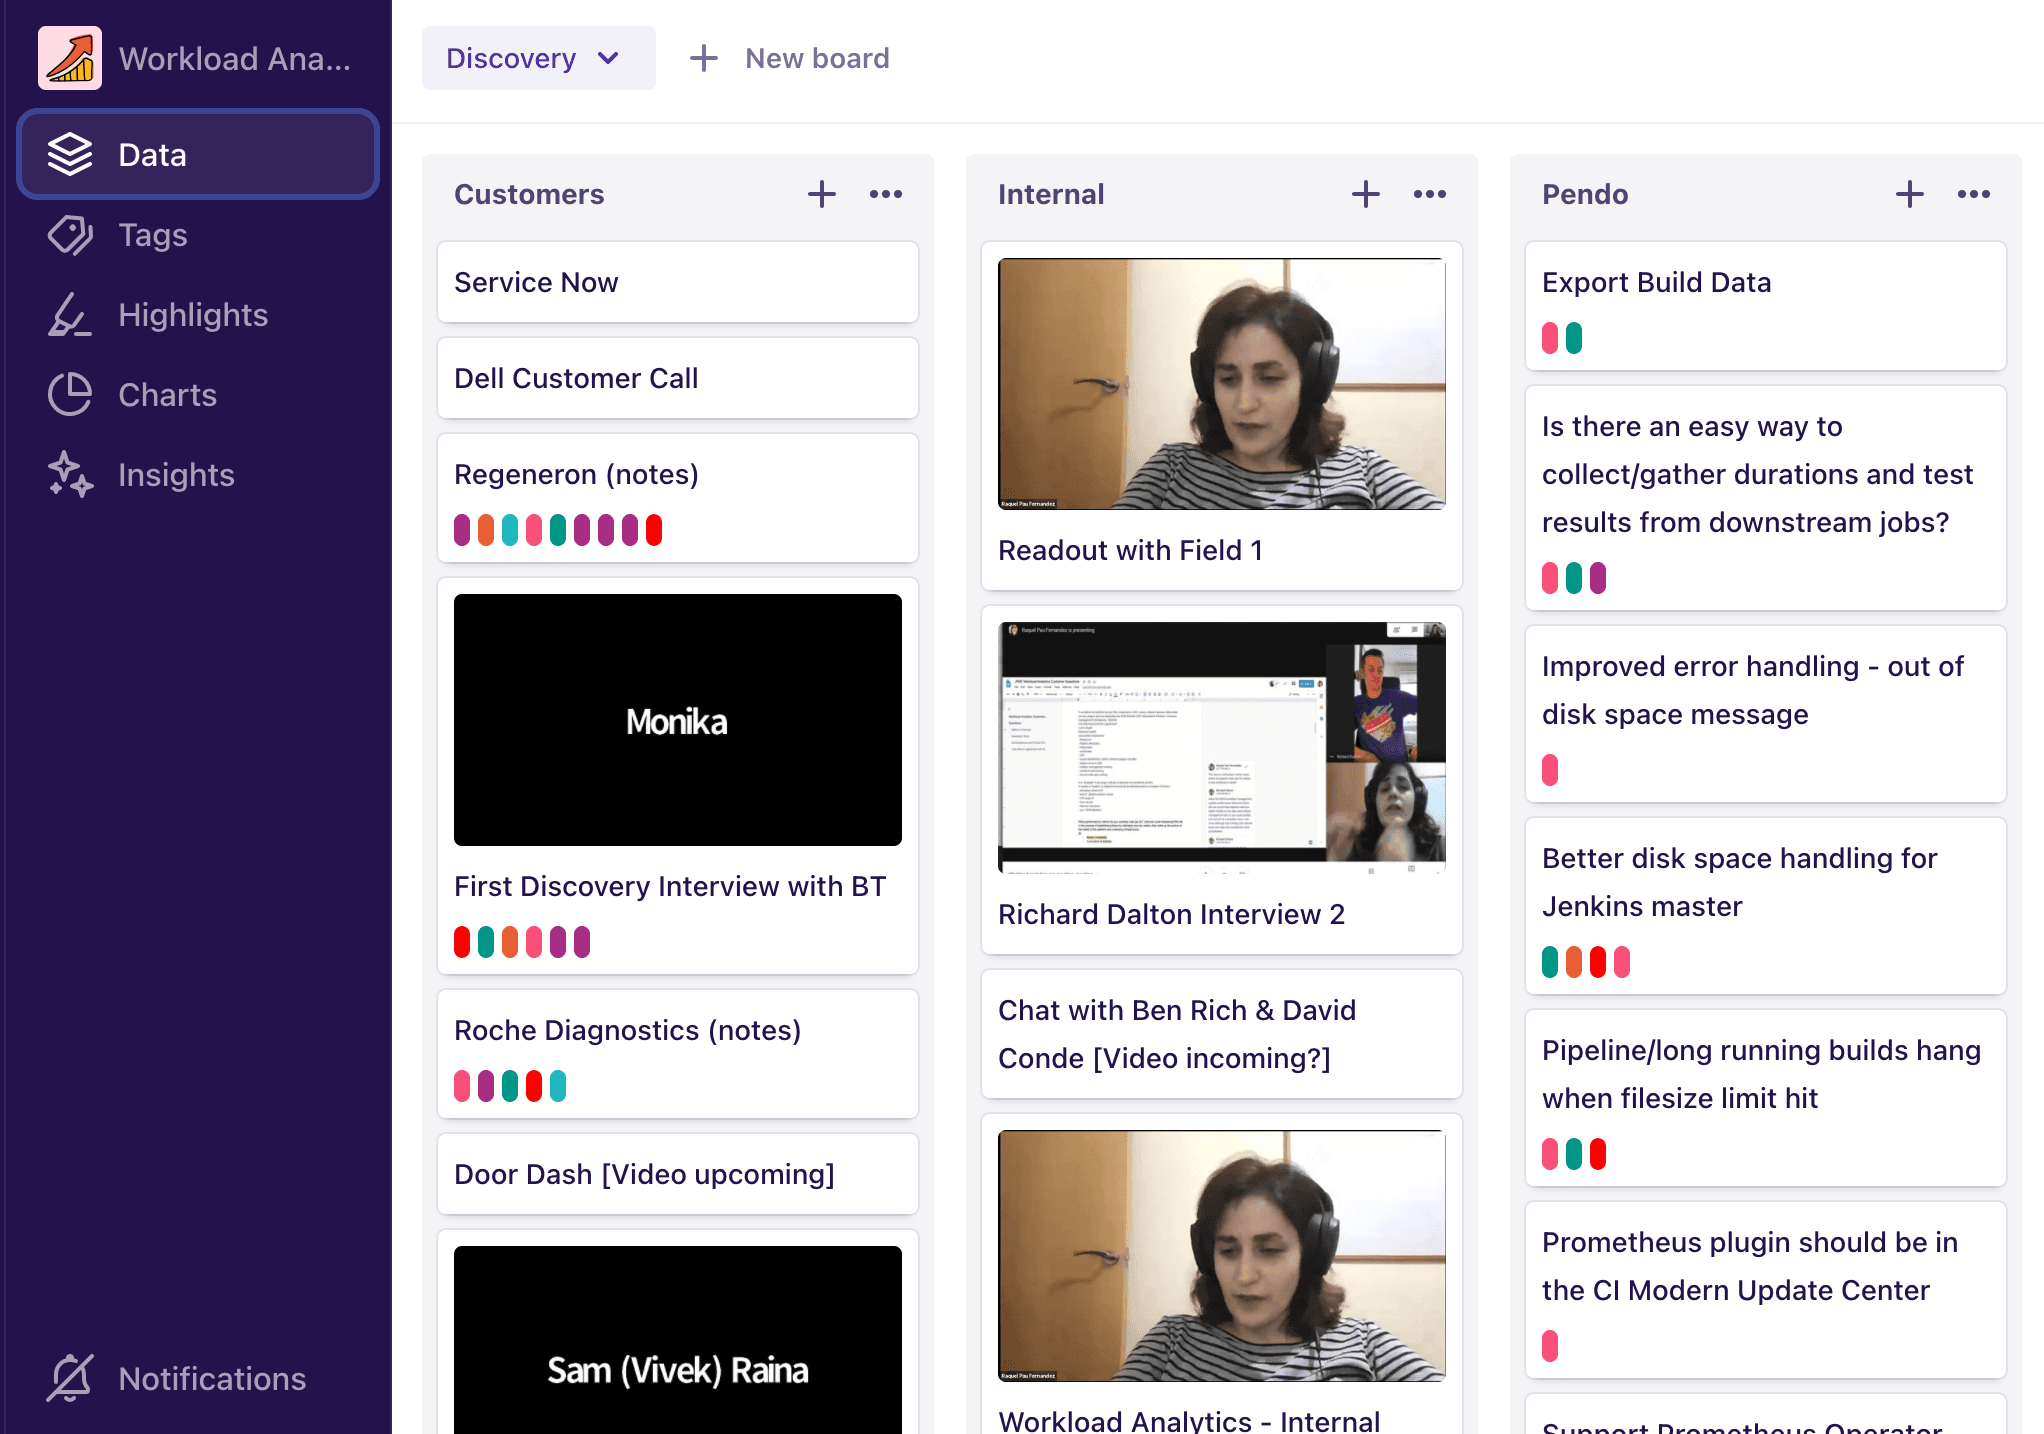The width and height of the screenshot is (2044, 1434).
Task: Click the Data layers icon
Action: pos(70,154)
